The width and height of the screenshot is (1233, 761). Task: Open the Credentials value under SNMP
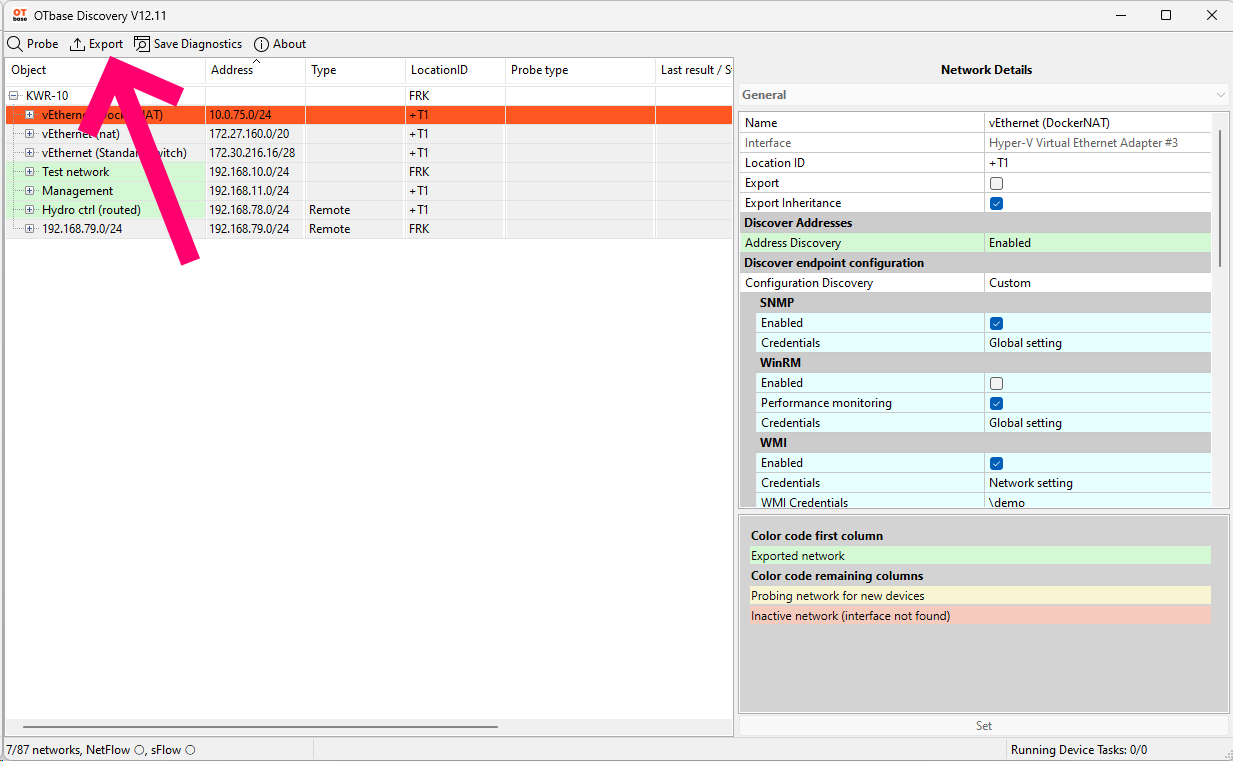pyautogui.click(x=1098, y=343)
